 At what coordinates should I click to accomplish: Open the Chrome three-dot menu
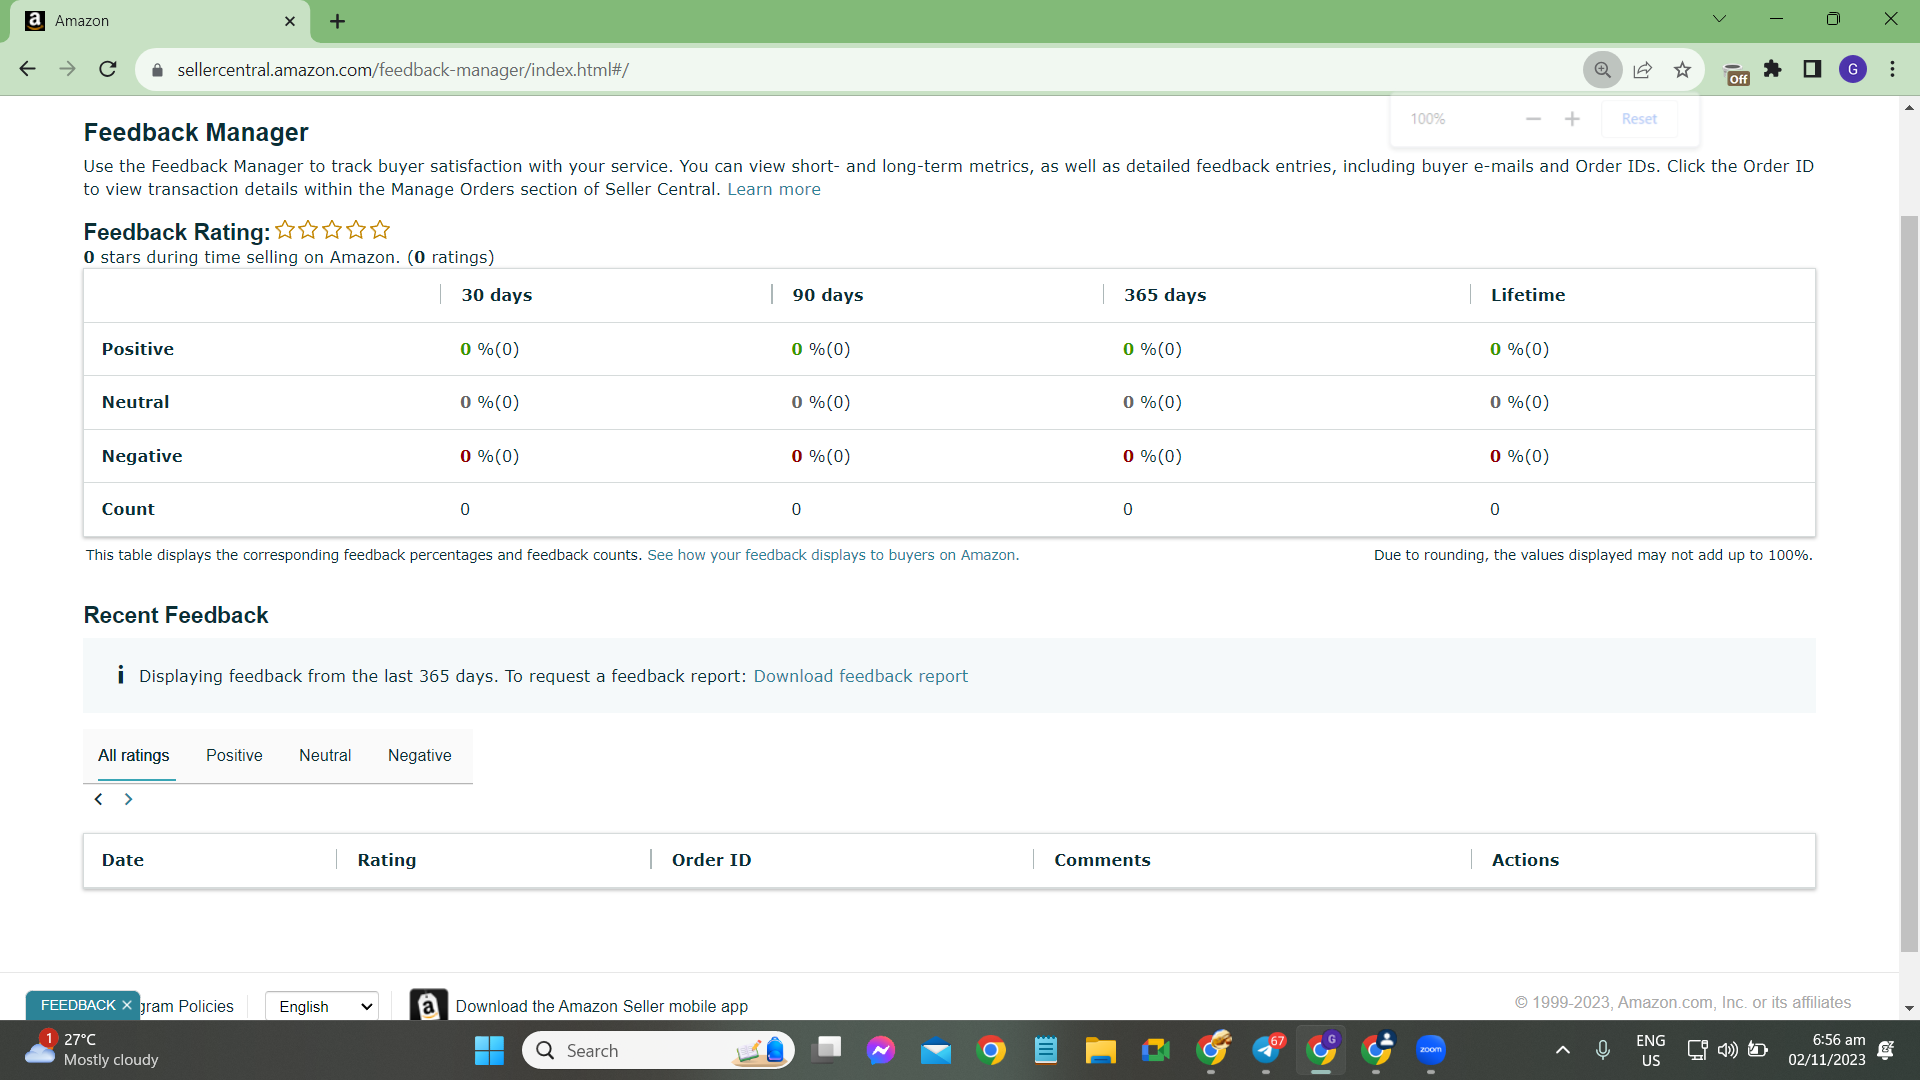[1893, 69]
